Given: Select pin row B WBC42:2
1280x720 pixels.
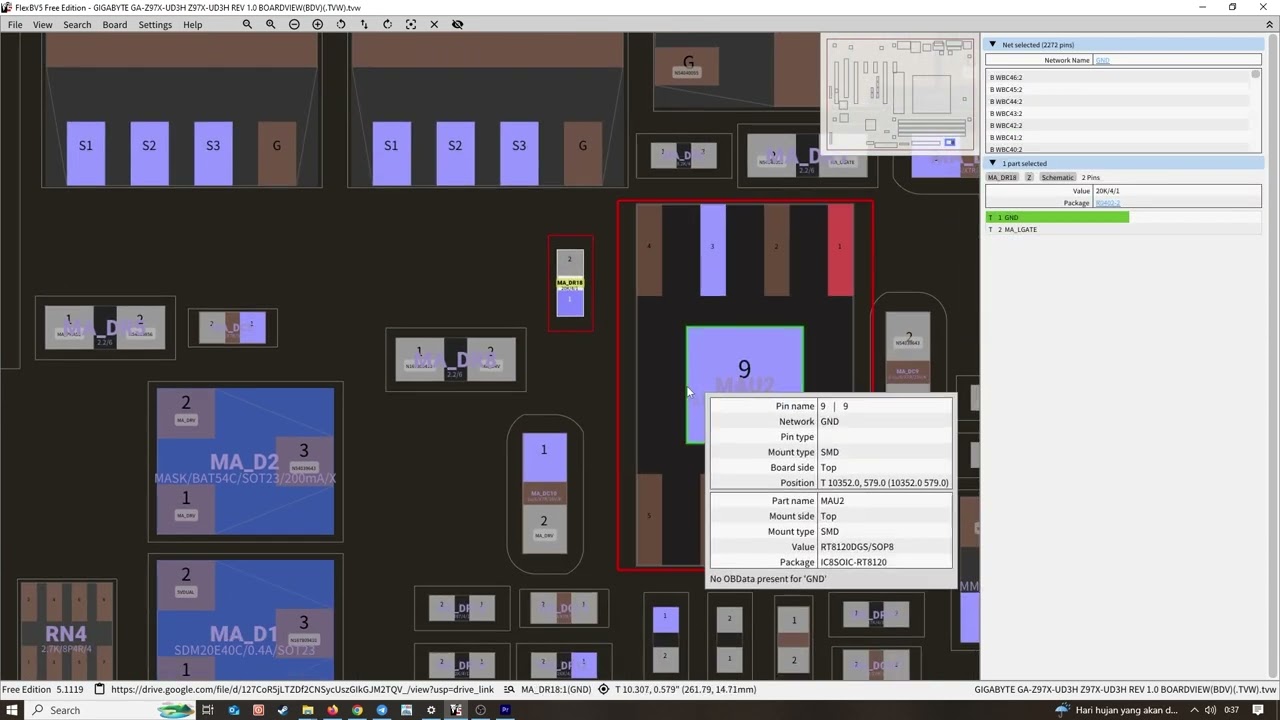Looking at the screenshot, I should coord(1117,125).
